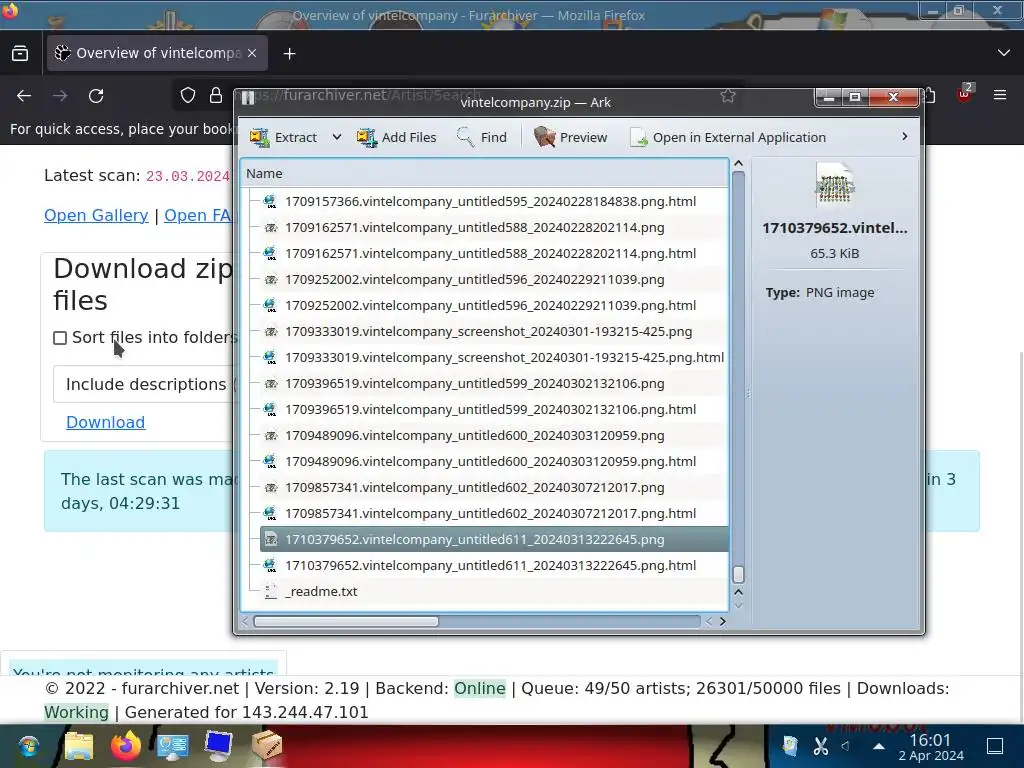Open Include descriptions dropdown
The width and height of the screenshot is (1024, 768).
(x=146, y=384)
